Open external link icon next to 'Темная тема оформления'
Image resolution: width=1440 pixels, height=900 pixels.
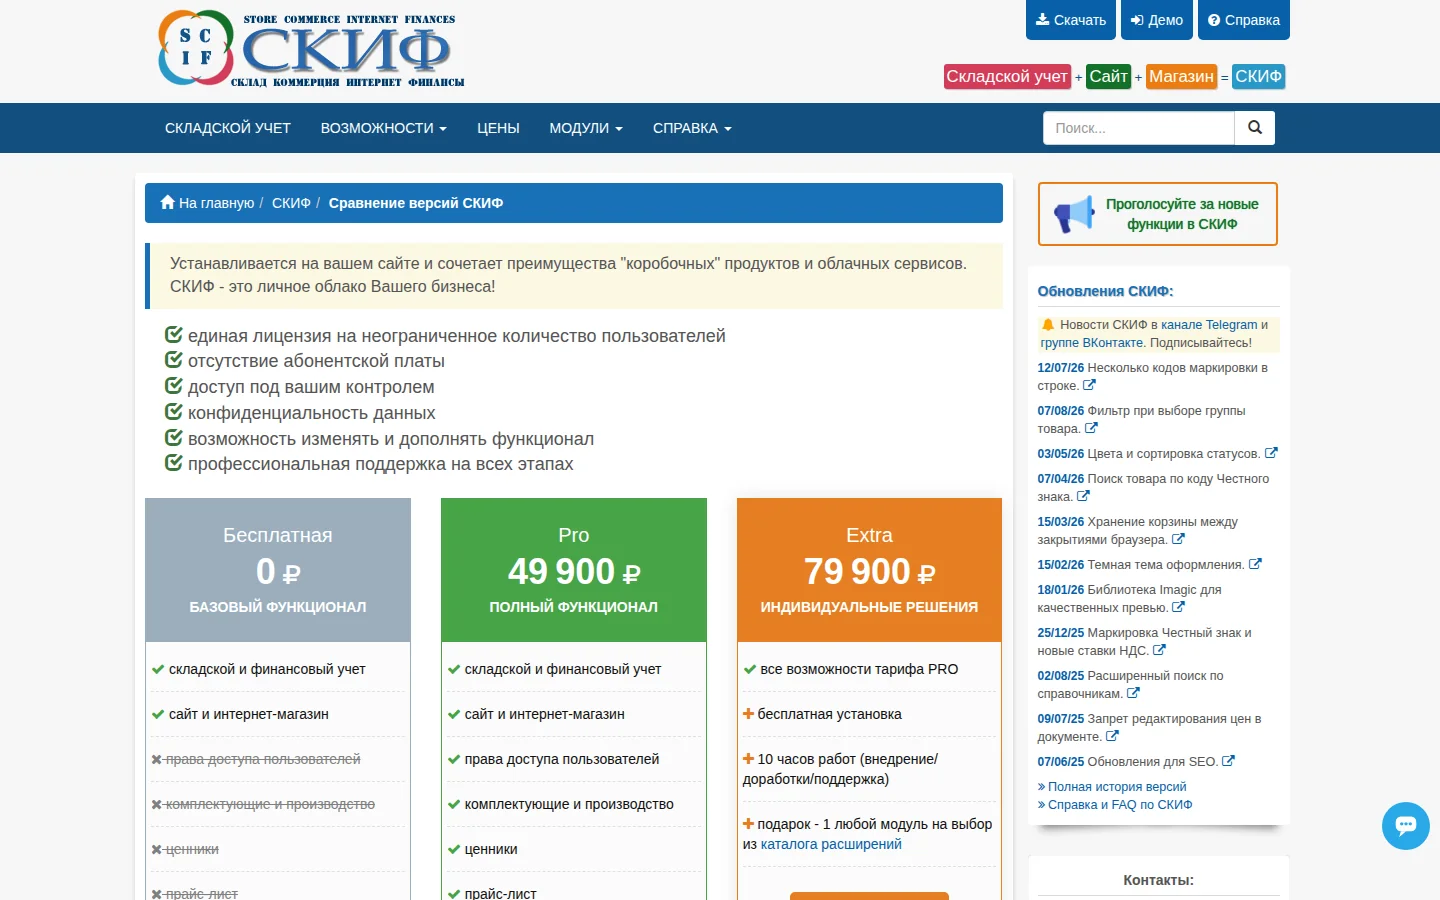coord(1255,564)
